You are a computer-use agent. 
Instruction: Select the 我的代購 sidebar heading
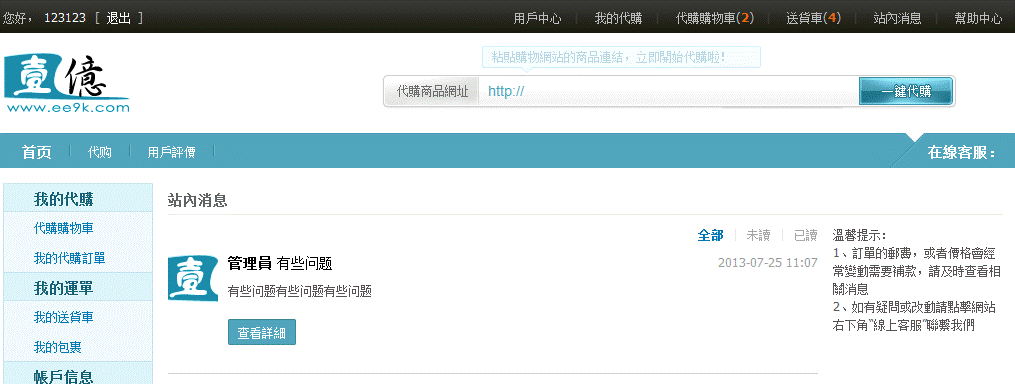63,199
